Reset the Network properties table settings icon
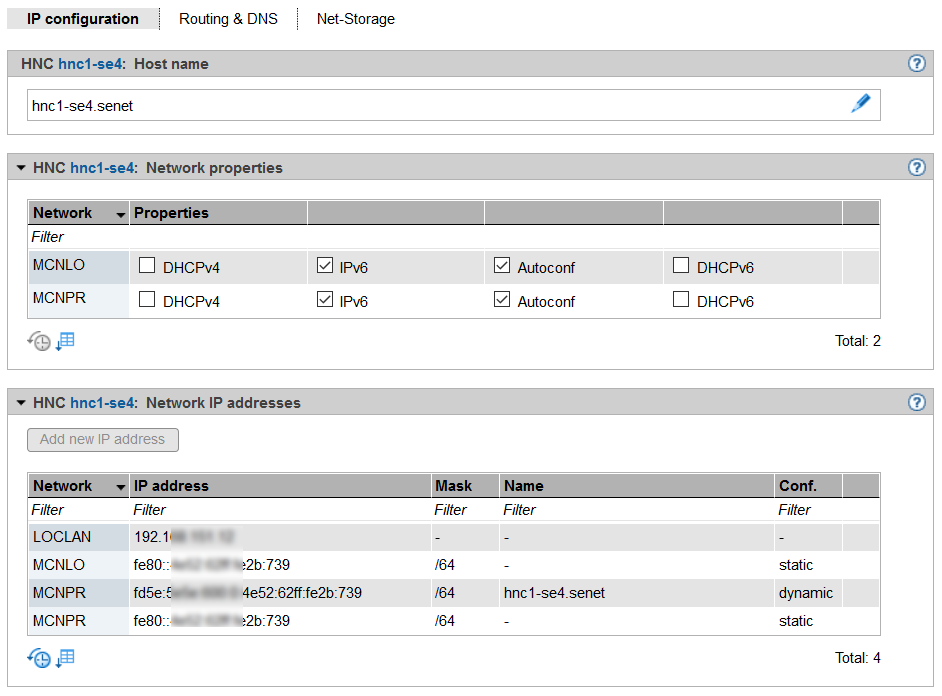The height and width of the screenshot is (696, 942). click(38, 342)
